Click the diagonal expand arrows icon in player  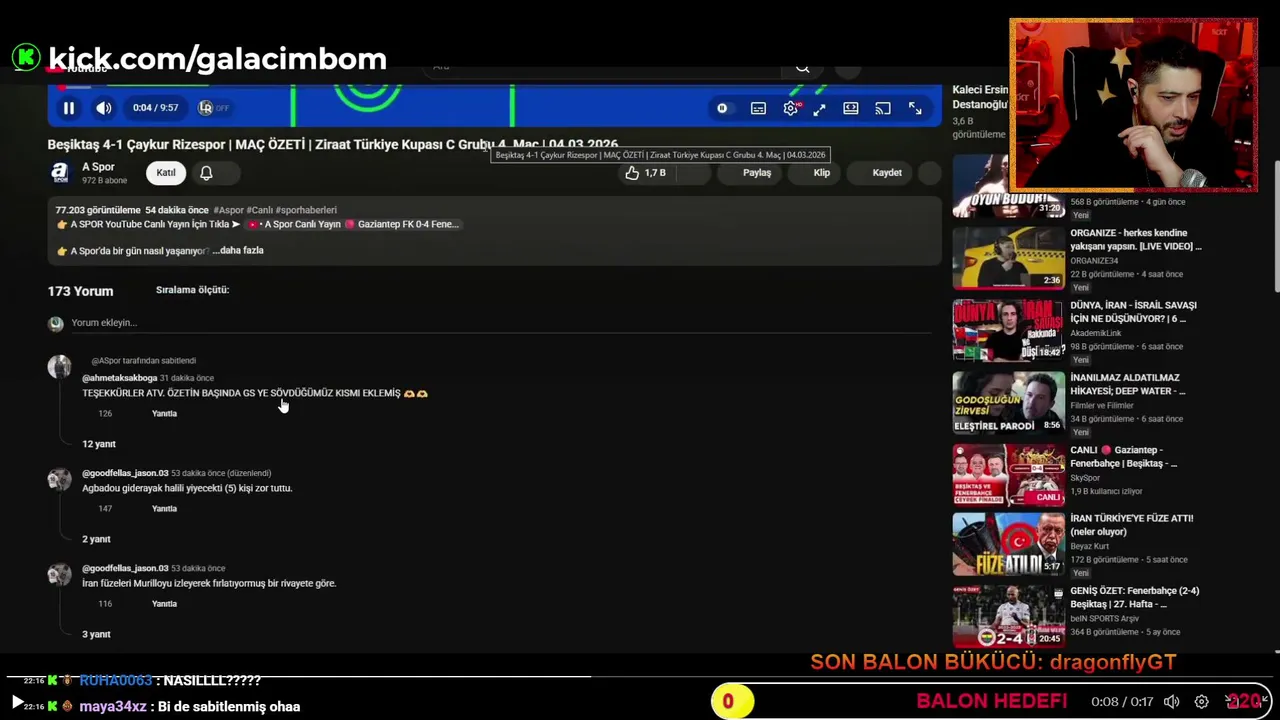819,108
